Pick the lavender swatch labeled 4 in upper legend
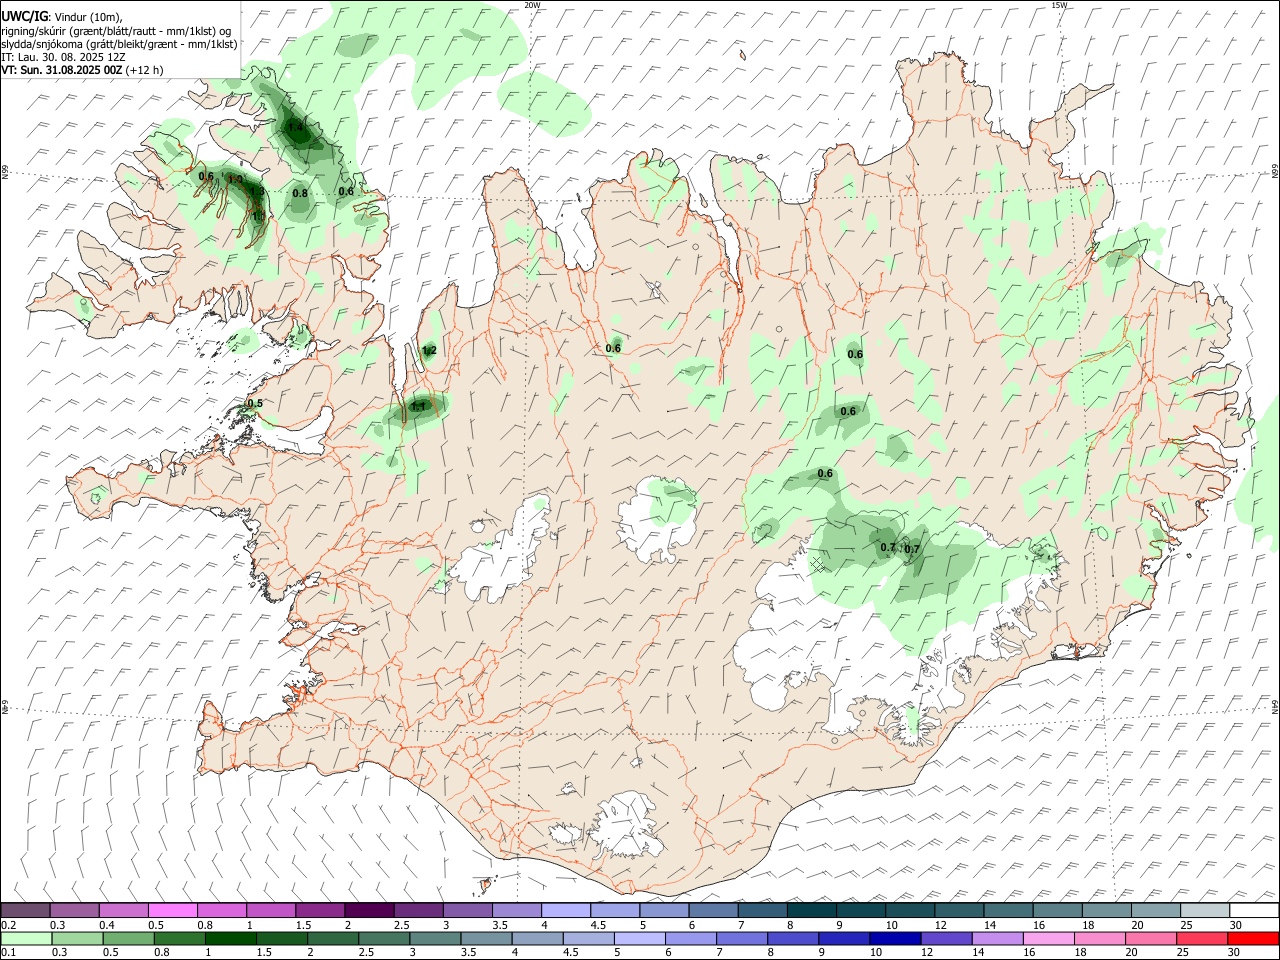This screenshot has width=1280, height=960. [x=565, y=910]
